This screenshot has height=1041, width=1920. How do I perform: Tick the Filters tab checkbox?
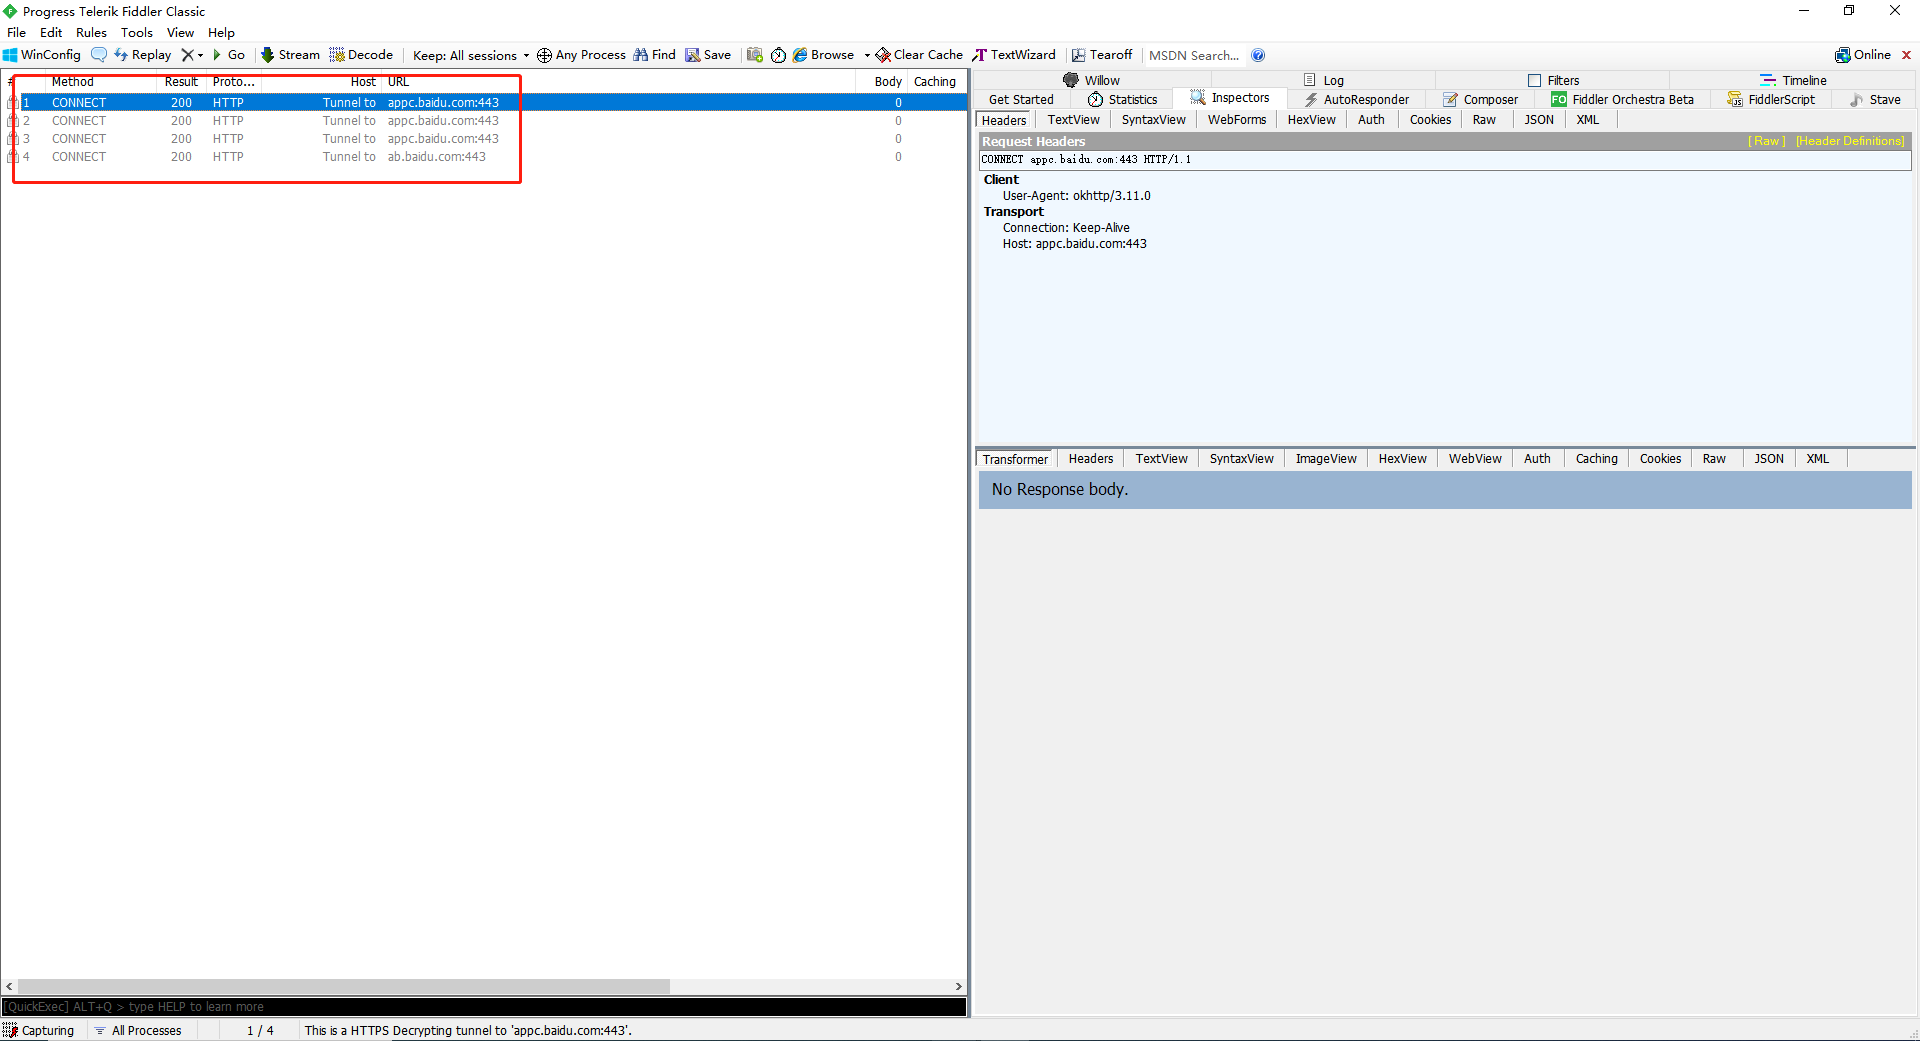[1534, 80]
